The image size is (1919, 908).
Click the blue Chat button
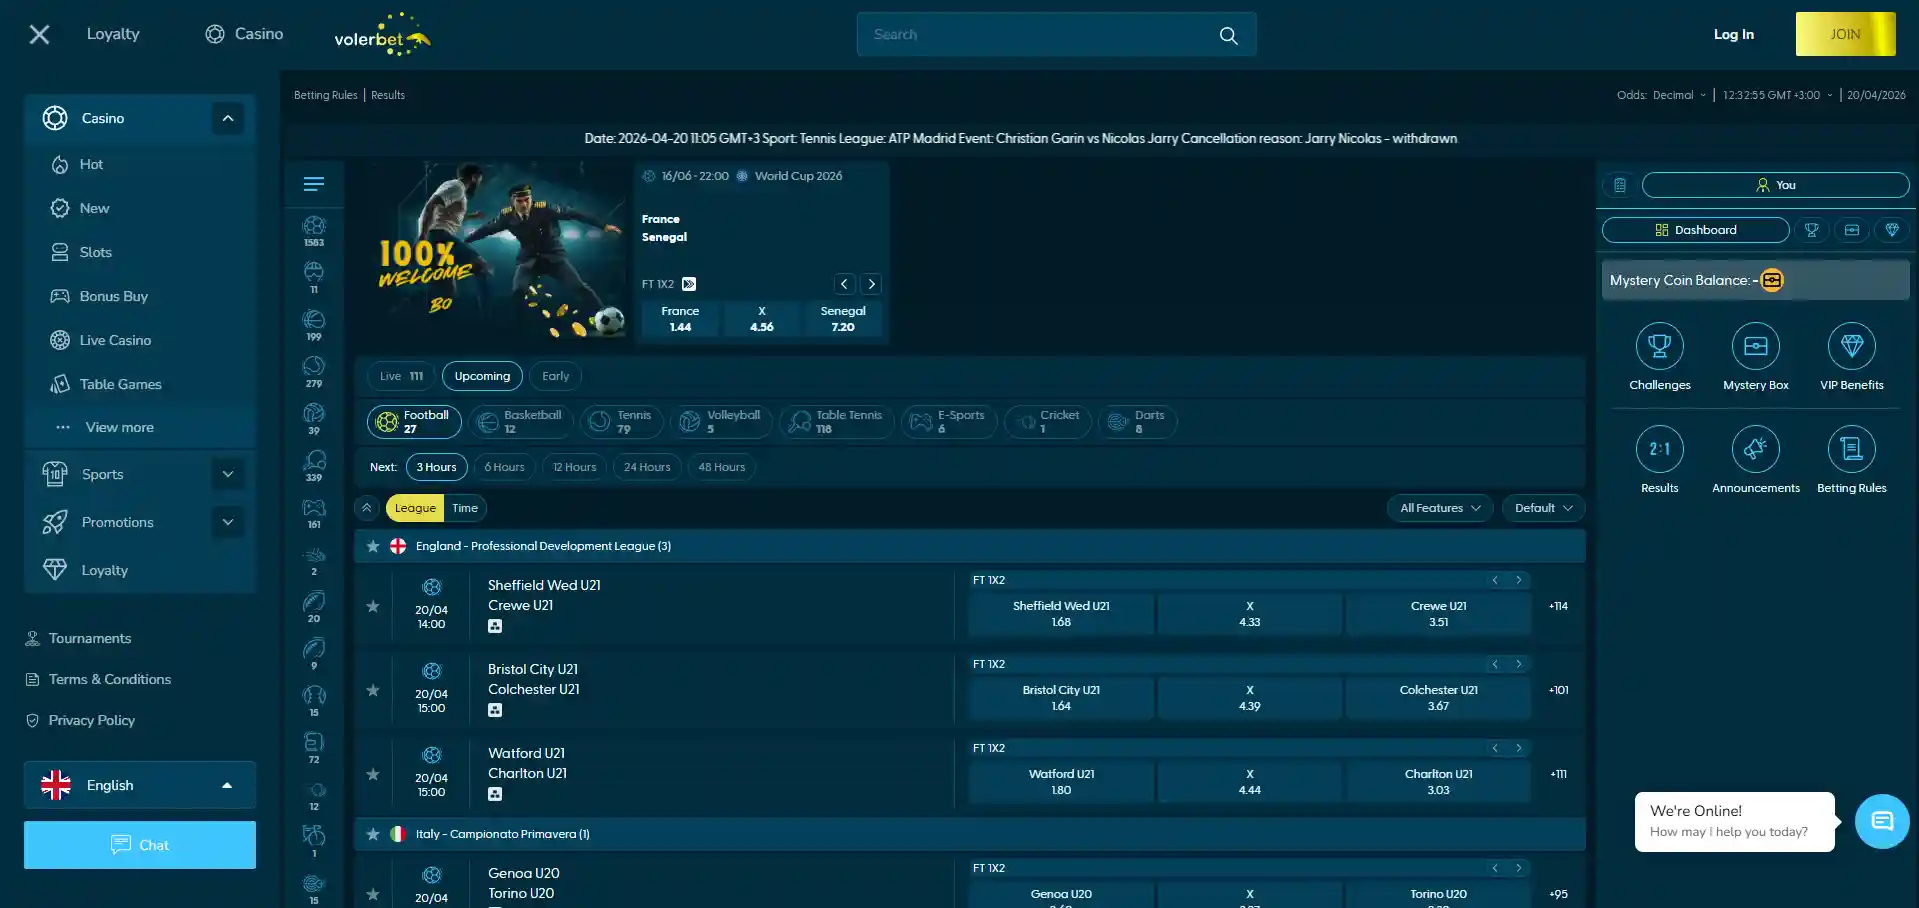(x=140, y=845)
